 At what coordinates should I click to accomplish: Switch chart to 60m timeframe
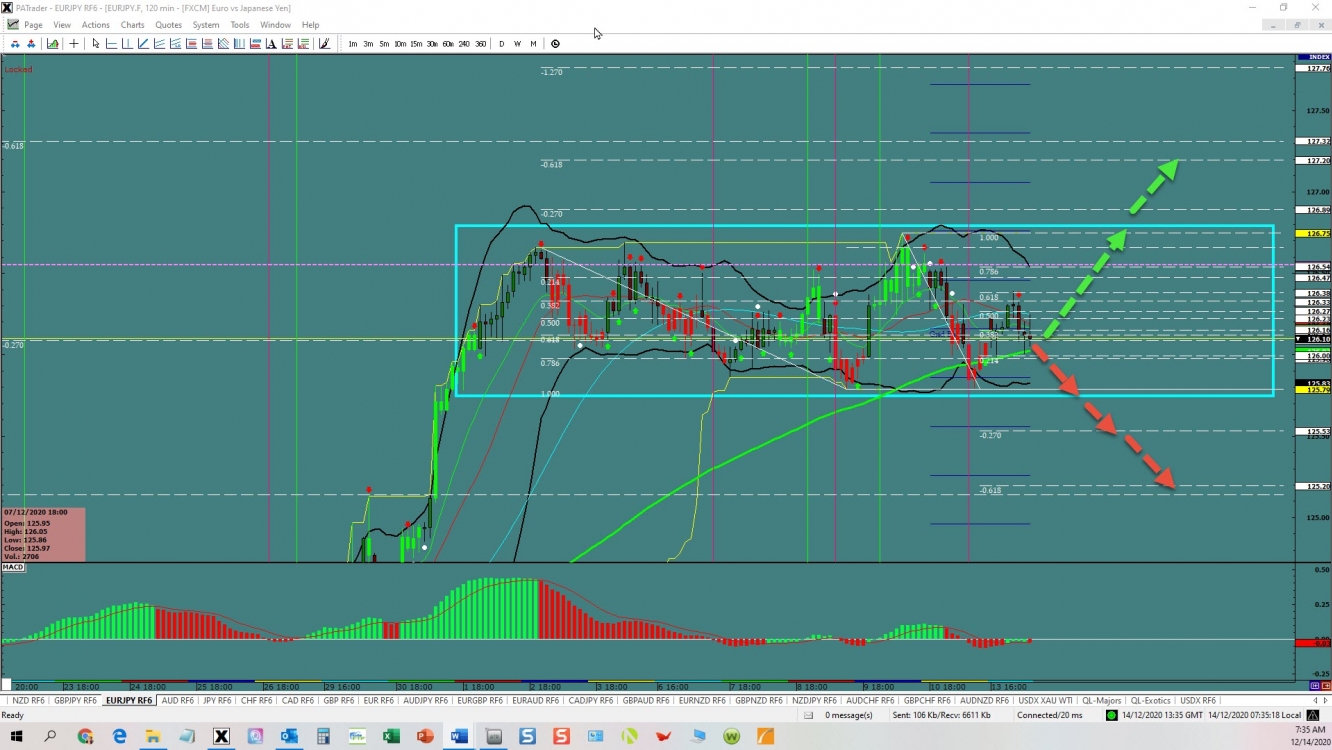(448, 44)
